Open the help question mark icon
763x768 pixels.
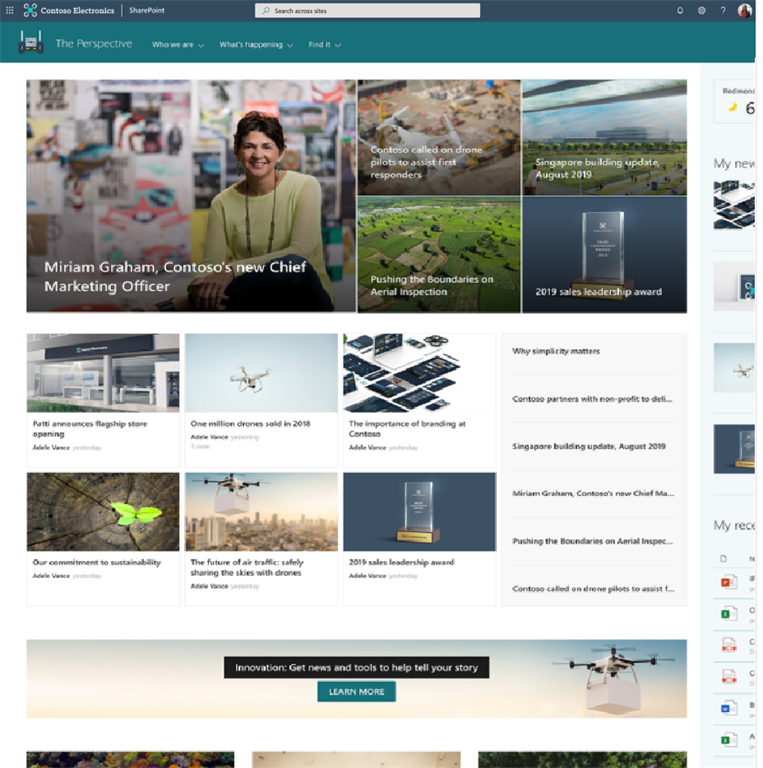pyautogui.click(x=723, y=10)
